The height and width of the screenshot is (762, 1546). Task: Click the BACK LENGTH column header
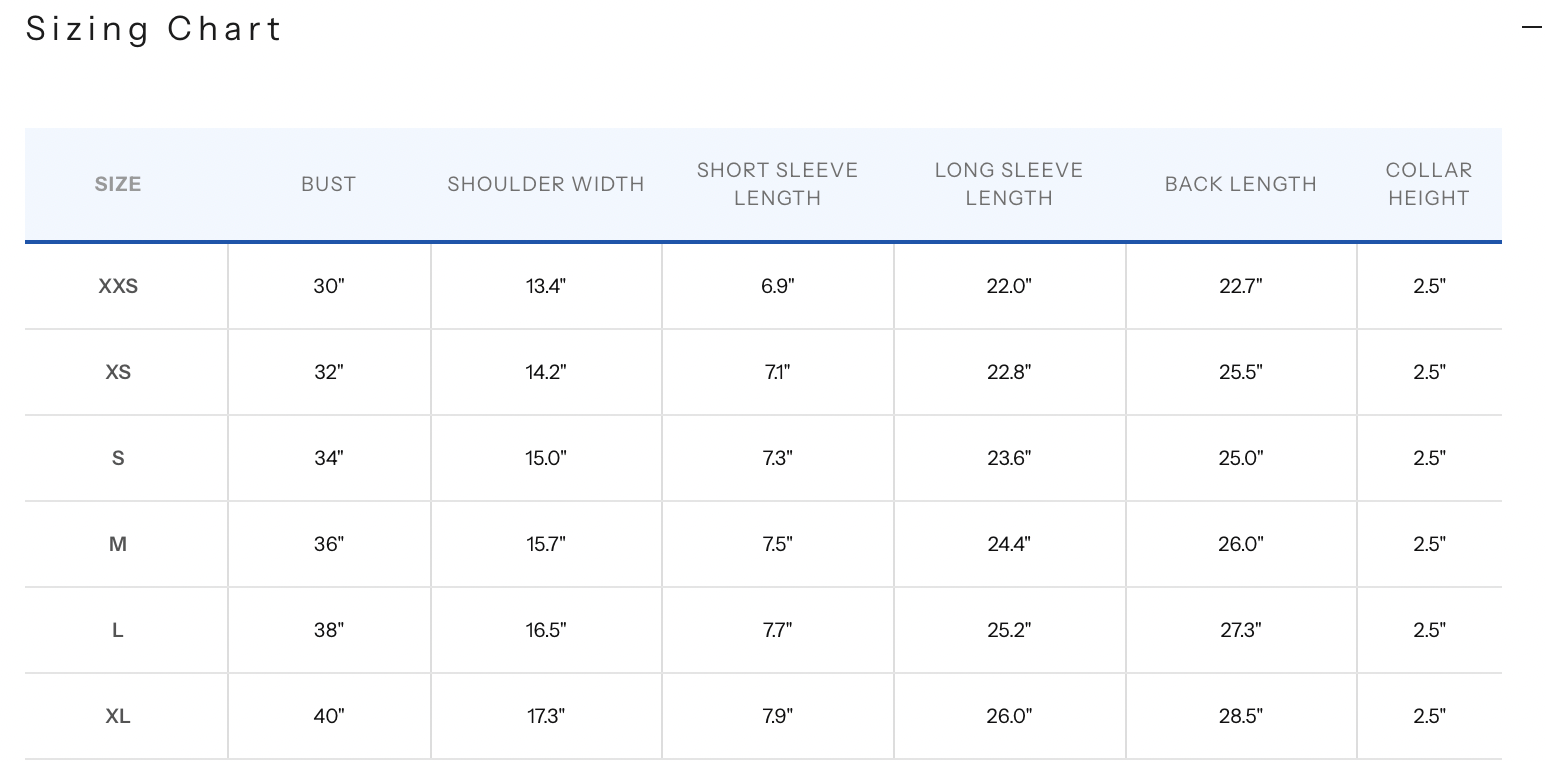tap(1240, 184)
